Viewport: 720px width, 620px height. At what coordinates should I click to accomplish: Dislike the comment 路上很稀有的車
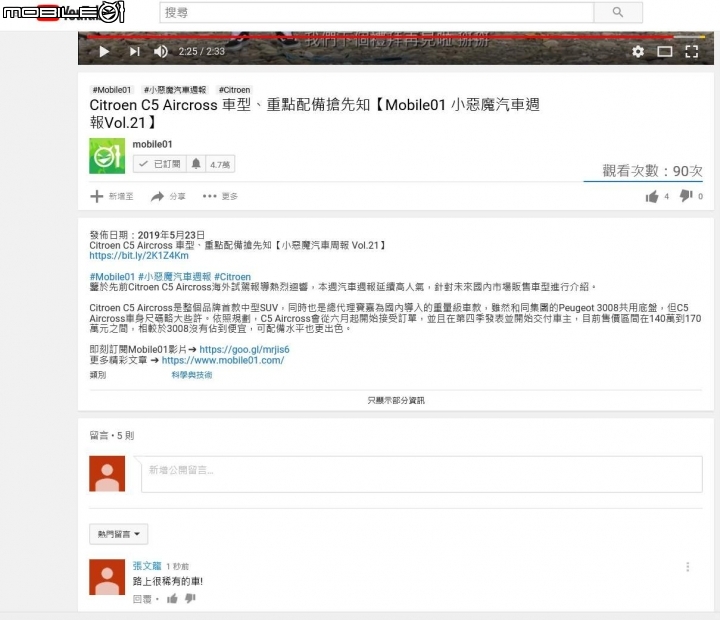[190, 598]
